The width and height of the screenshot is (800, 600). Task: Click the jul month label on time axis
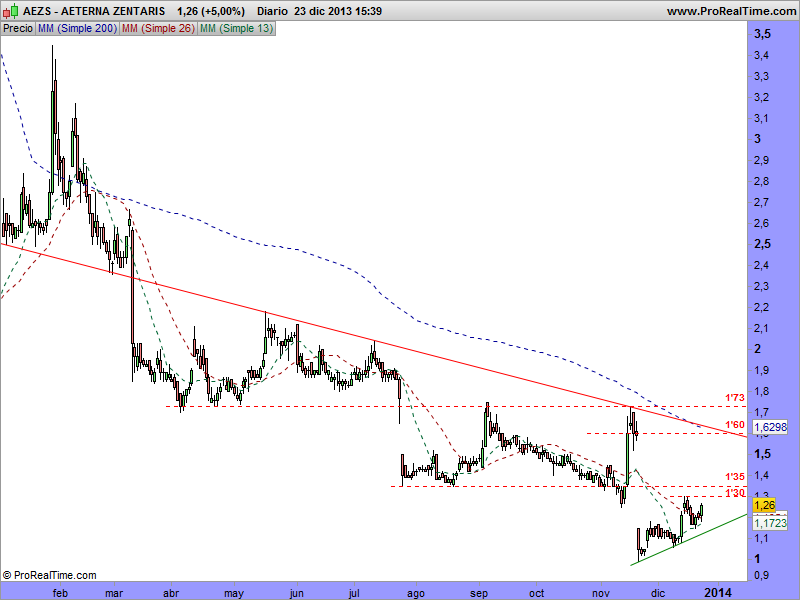point(354,593)
